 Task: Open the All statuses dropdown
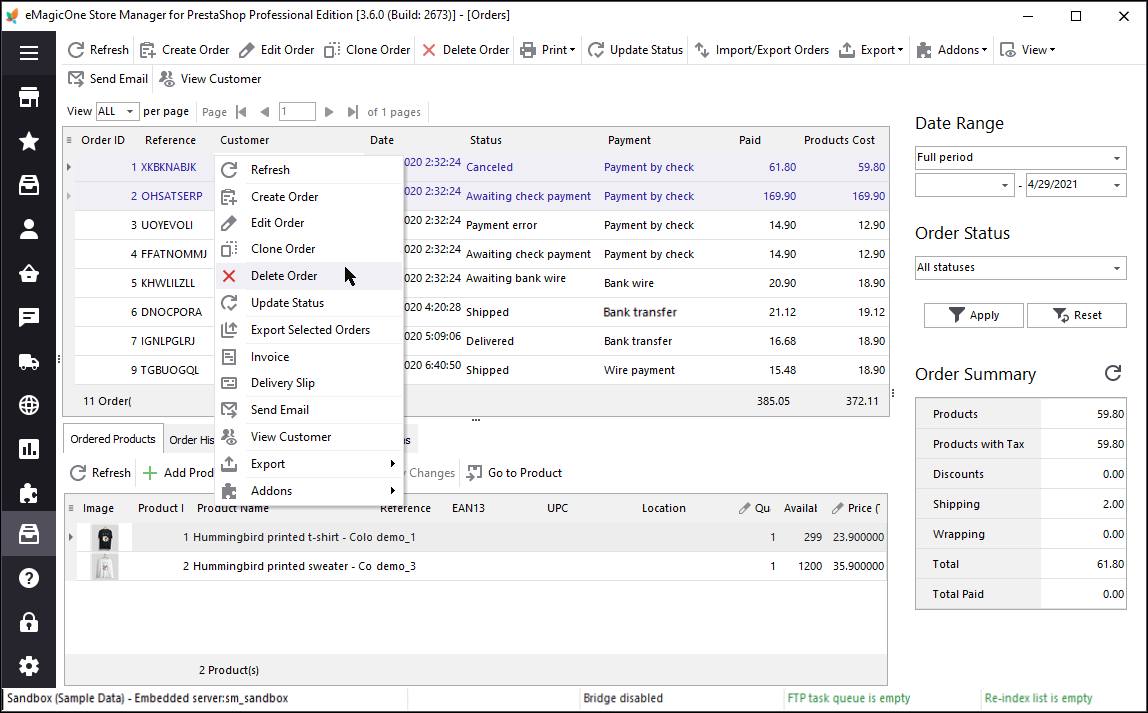click(1020, 267)
